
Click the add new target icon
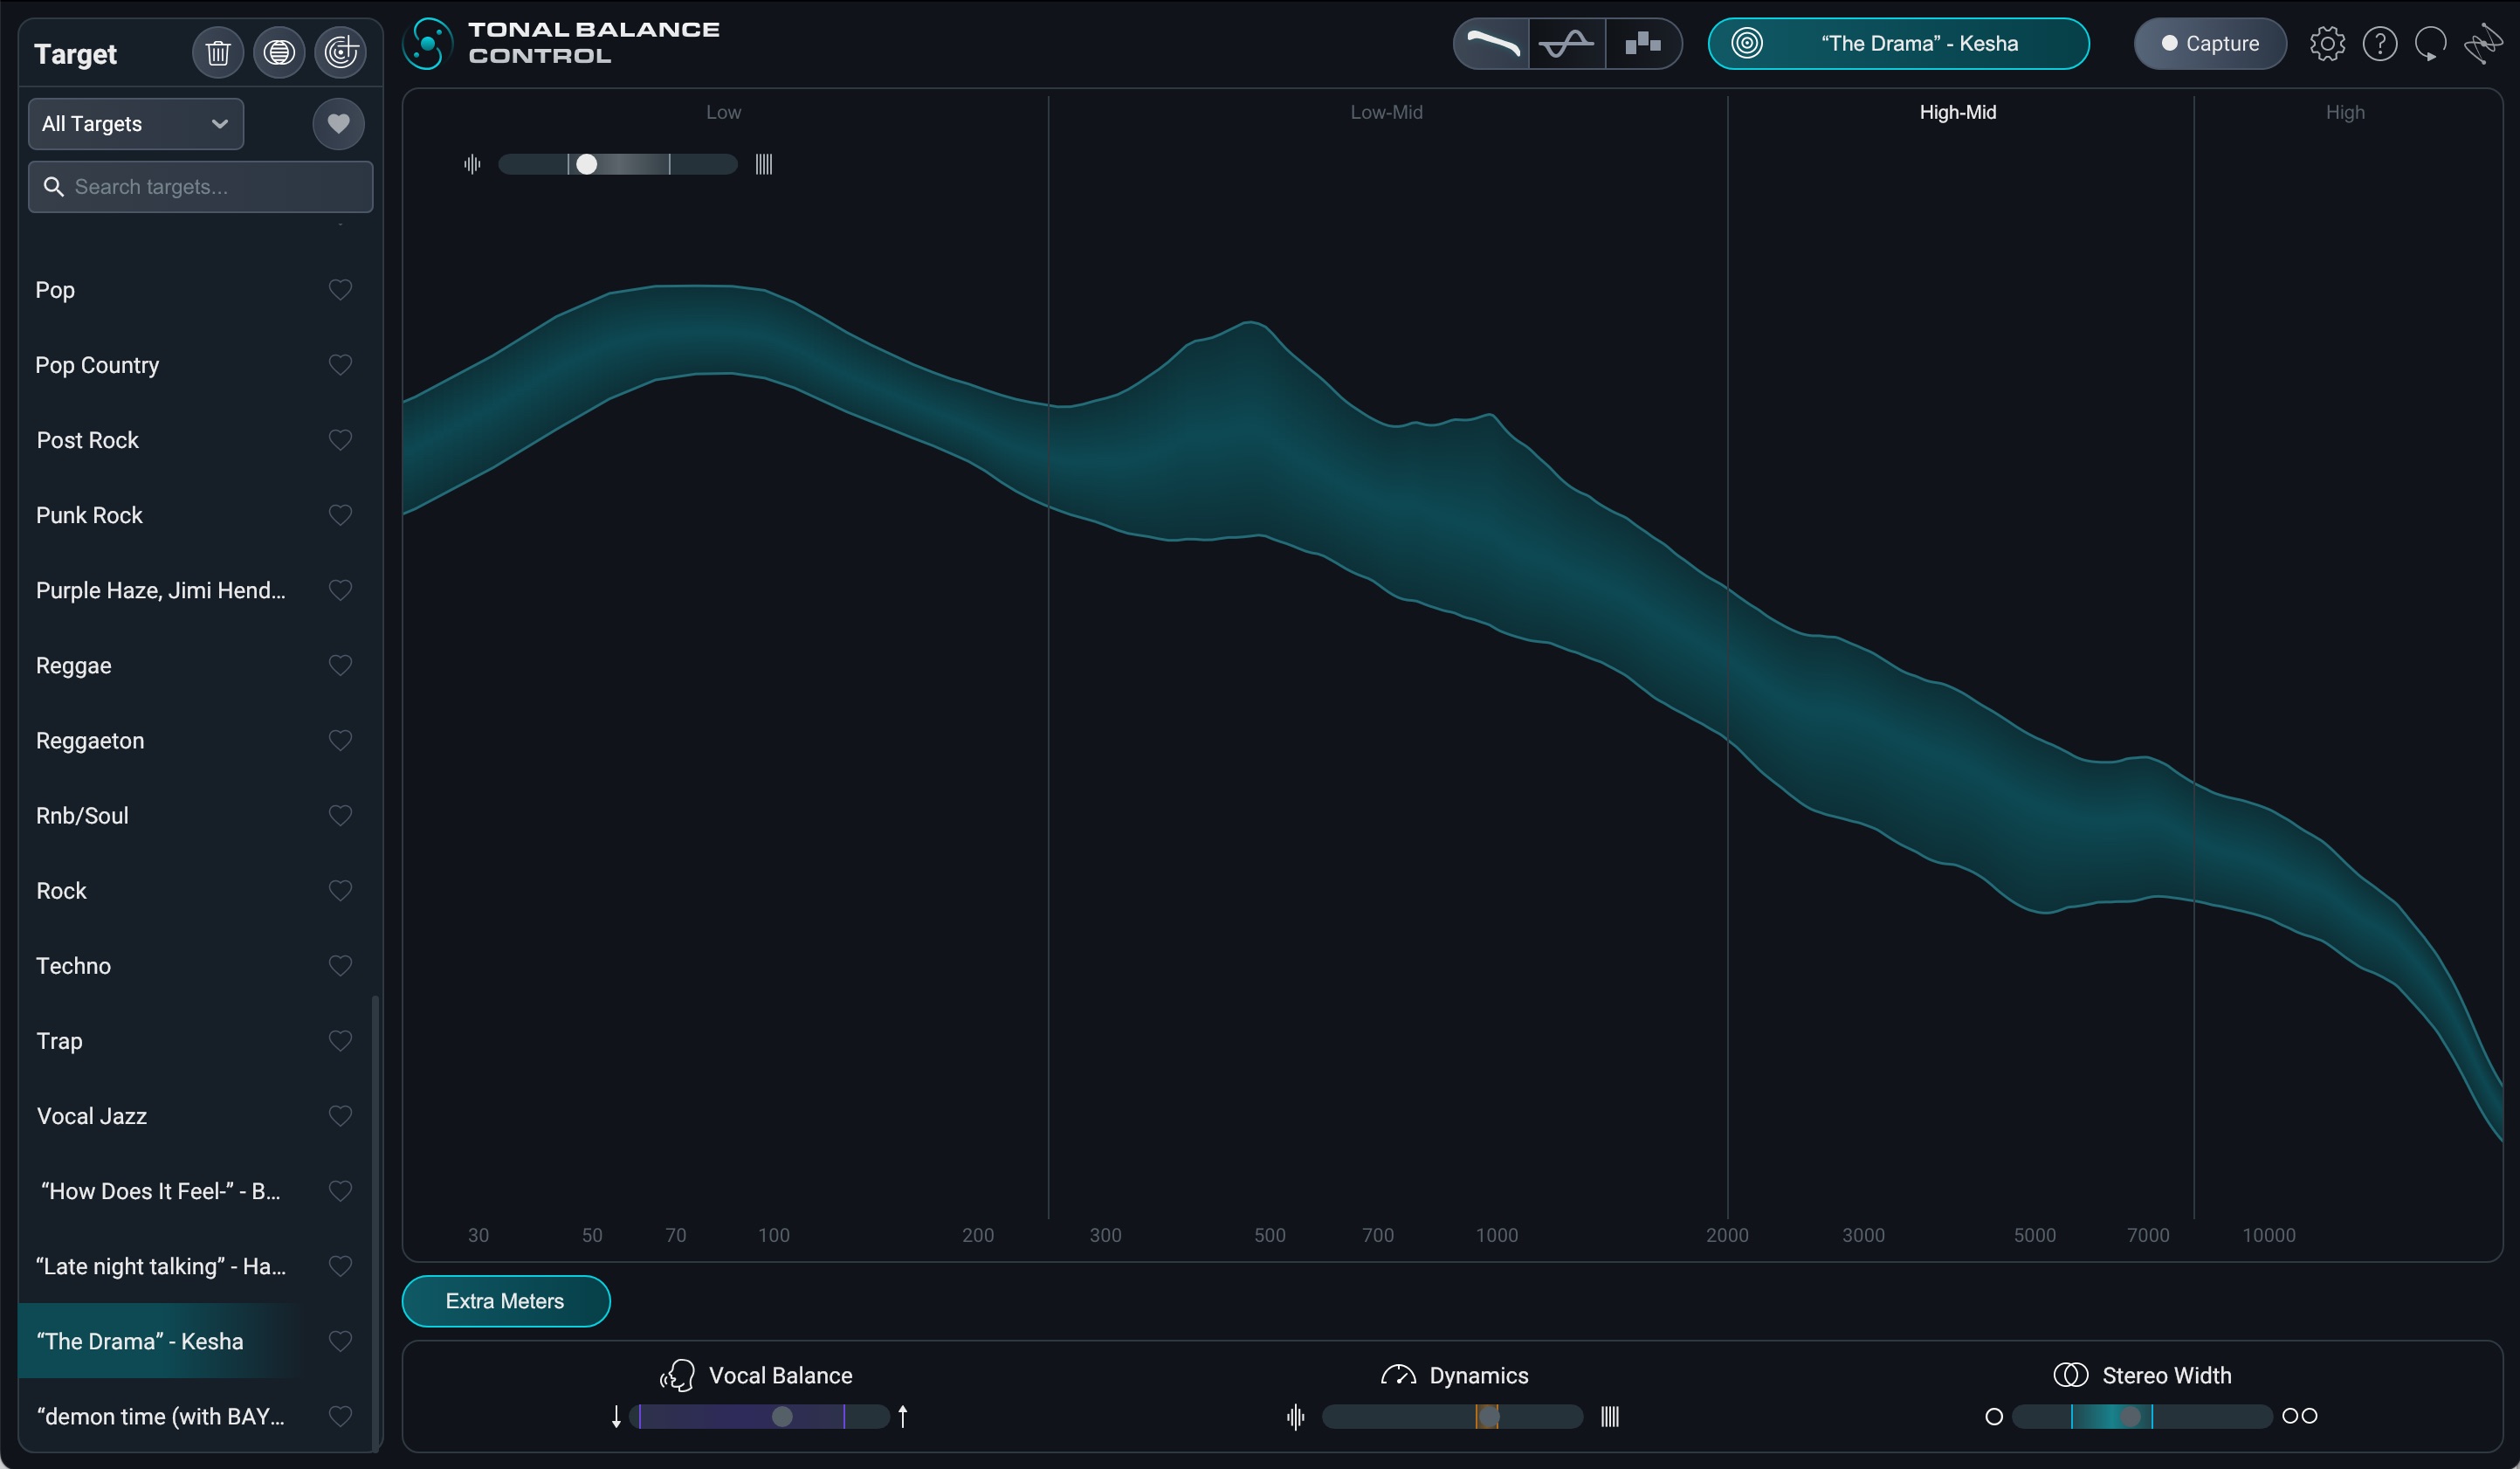(340, 52)
